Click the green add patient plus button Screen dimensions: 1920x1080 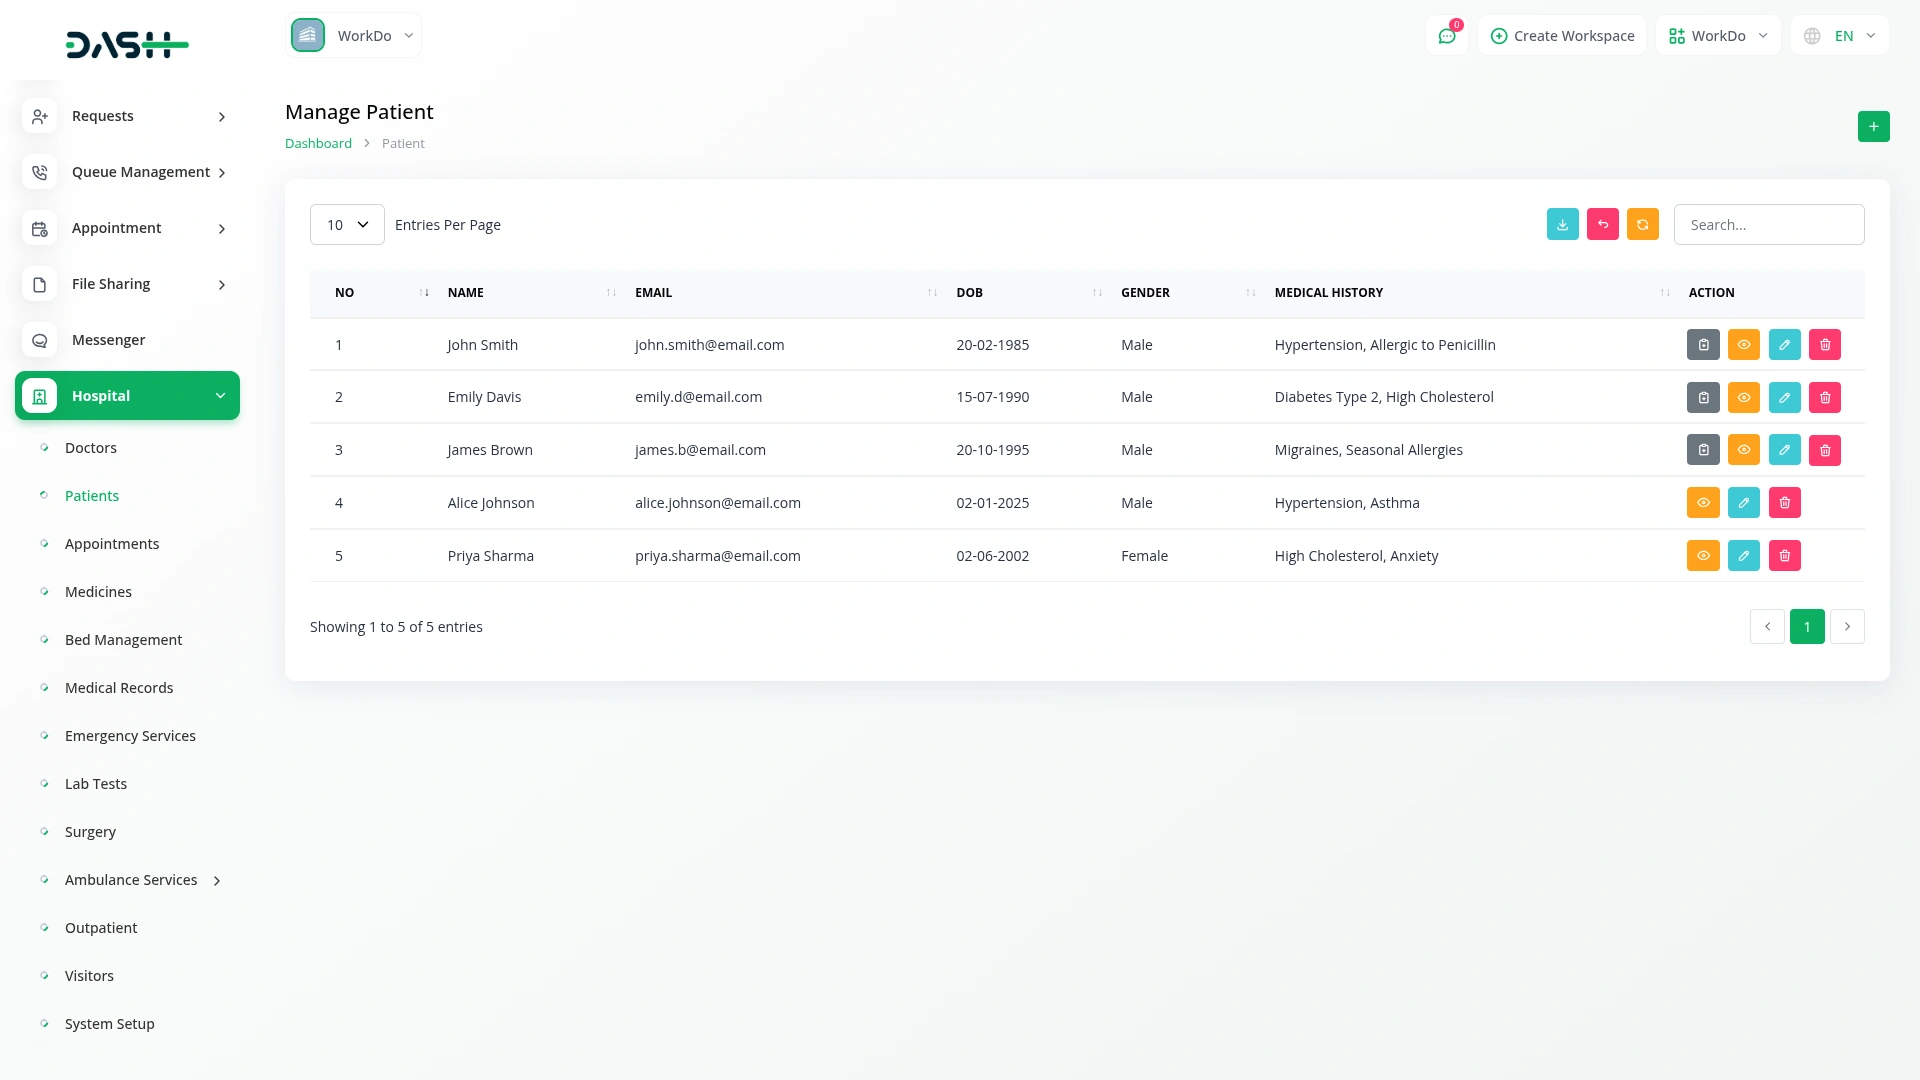[1873, 126]
